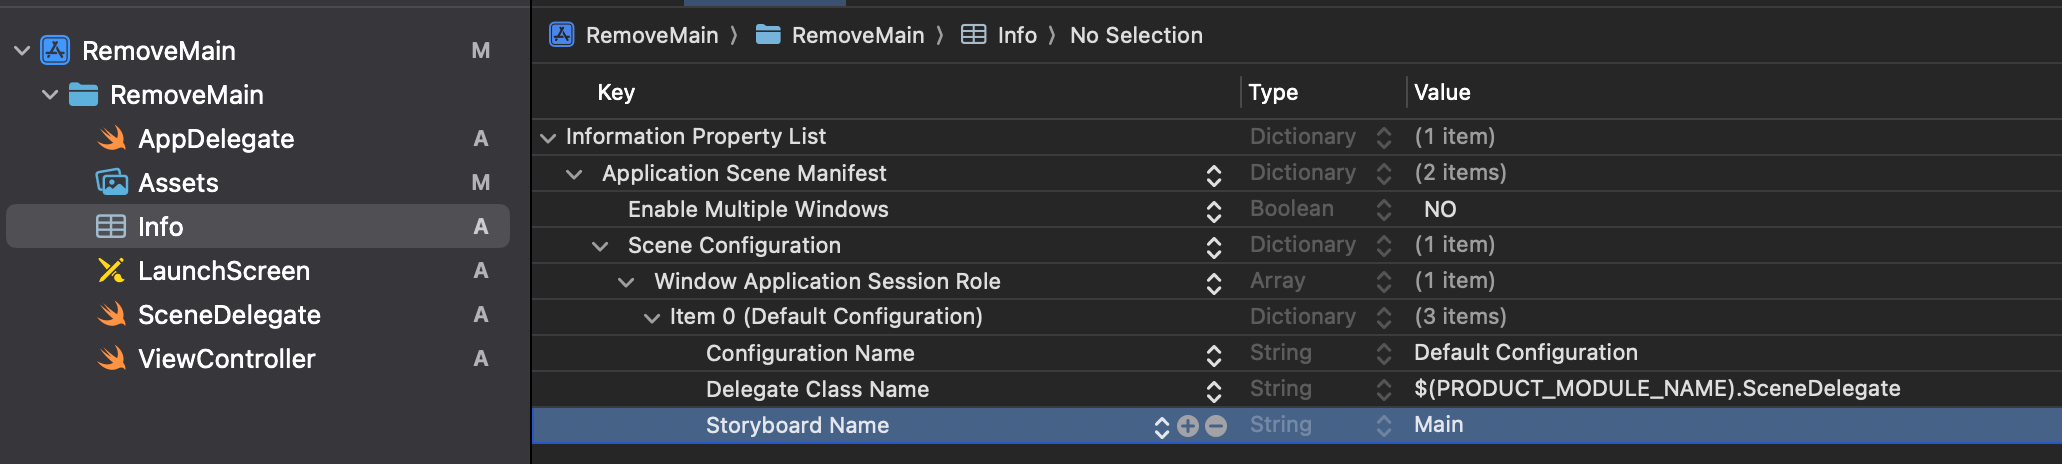The height and width of the screenshot is (464, 2062).
Task: Collapse the RemoveMain project in navigator
Action: pos(22,50)
